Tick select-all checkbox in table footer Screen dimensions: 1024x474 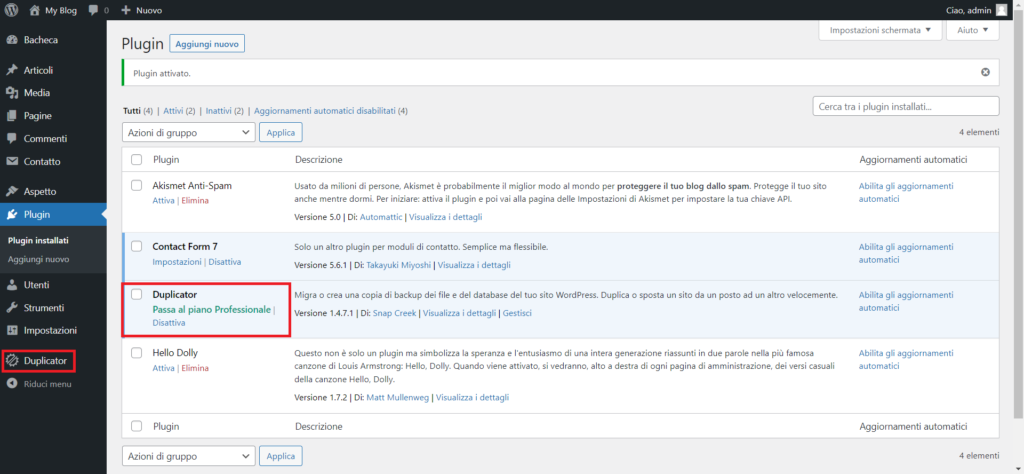pos(136,426)
